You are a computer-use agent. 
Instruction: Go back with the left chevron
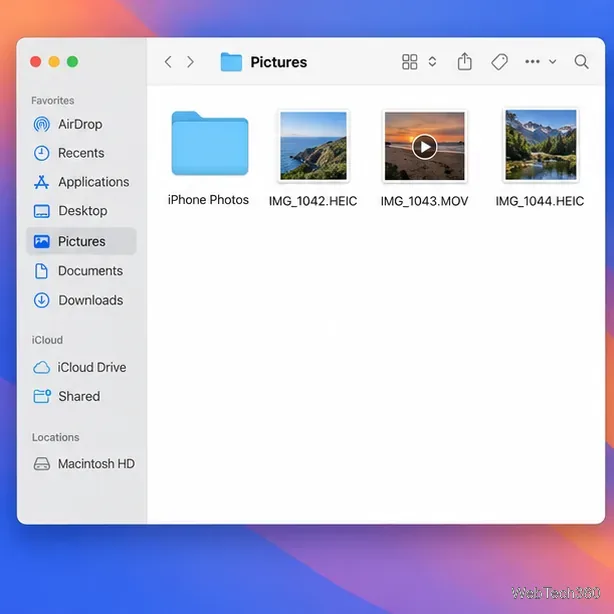click(x=168, y=62)
